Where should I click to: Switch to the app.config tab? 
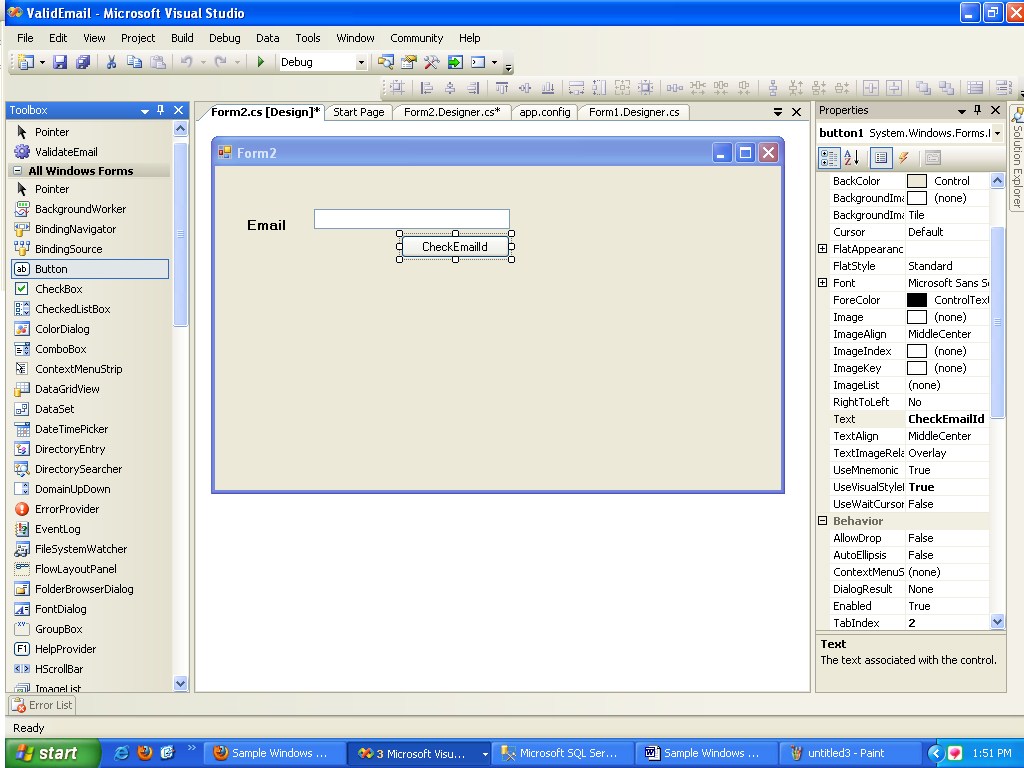544,112
